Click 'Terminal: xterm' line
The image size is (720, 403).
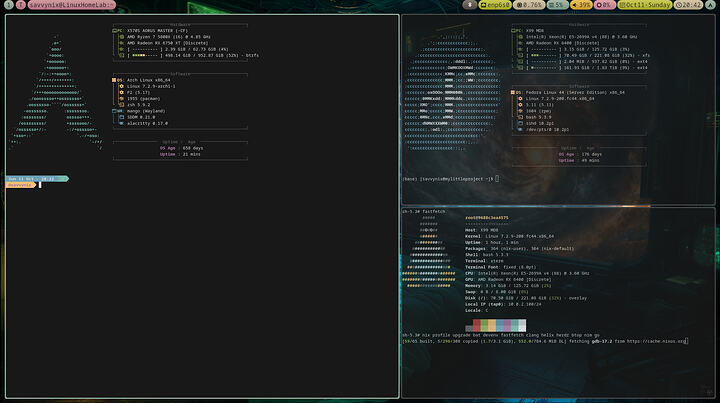click(x=484, y=261)
